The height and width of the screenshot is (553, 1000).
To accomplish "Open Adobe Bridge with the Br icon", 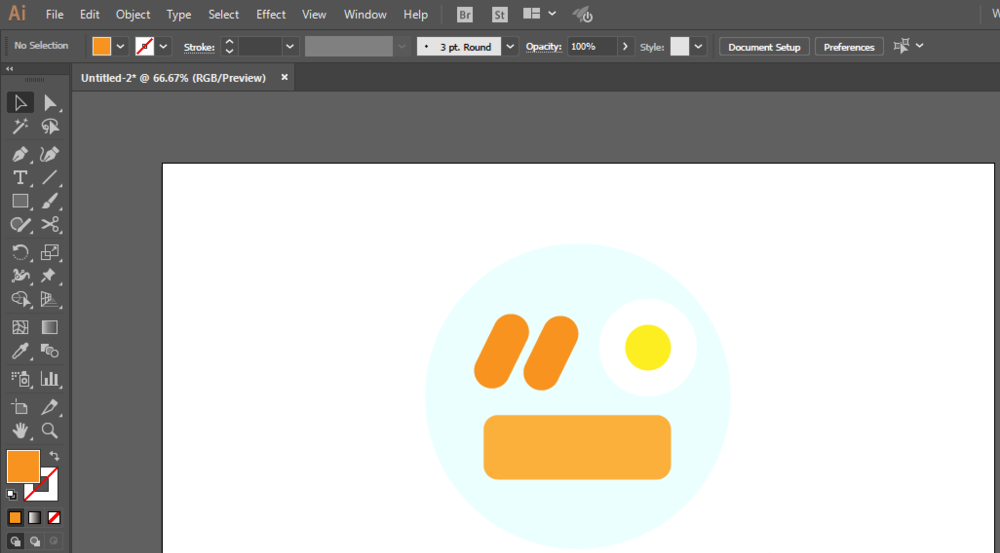I will [465, 15].
